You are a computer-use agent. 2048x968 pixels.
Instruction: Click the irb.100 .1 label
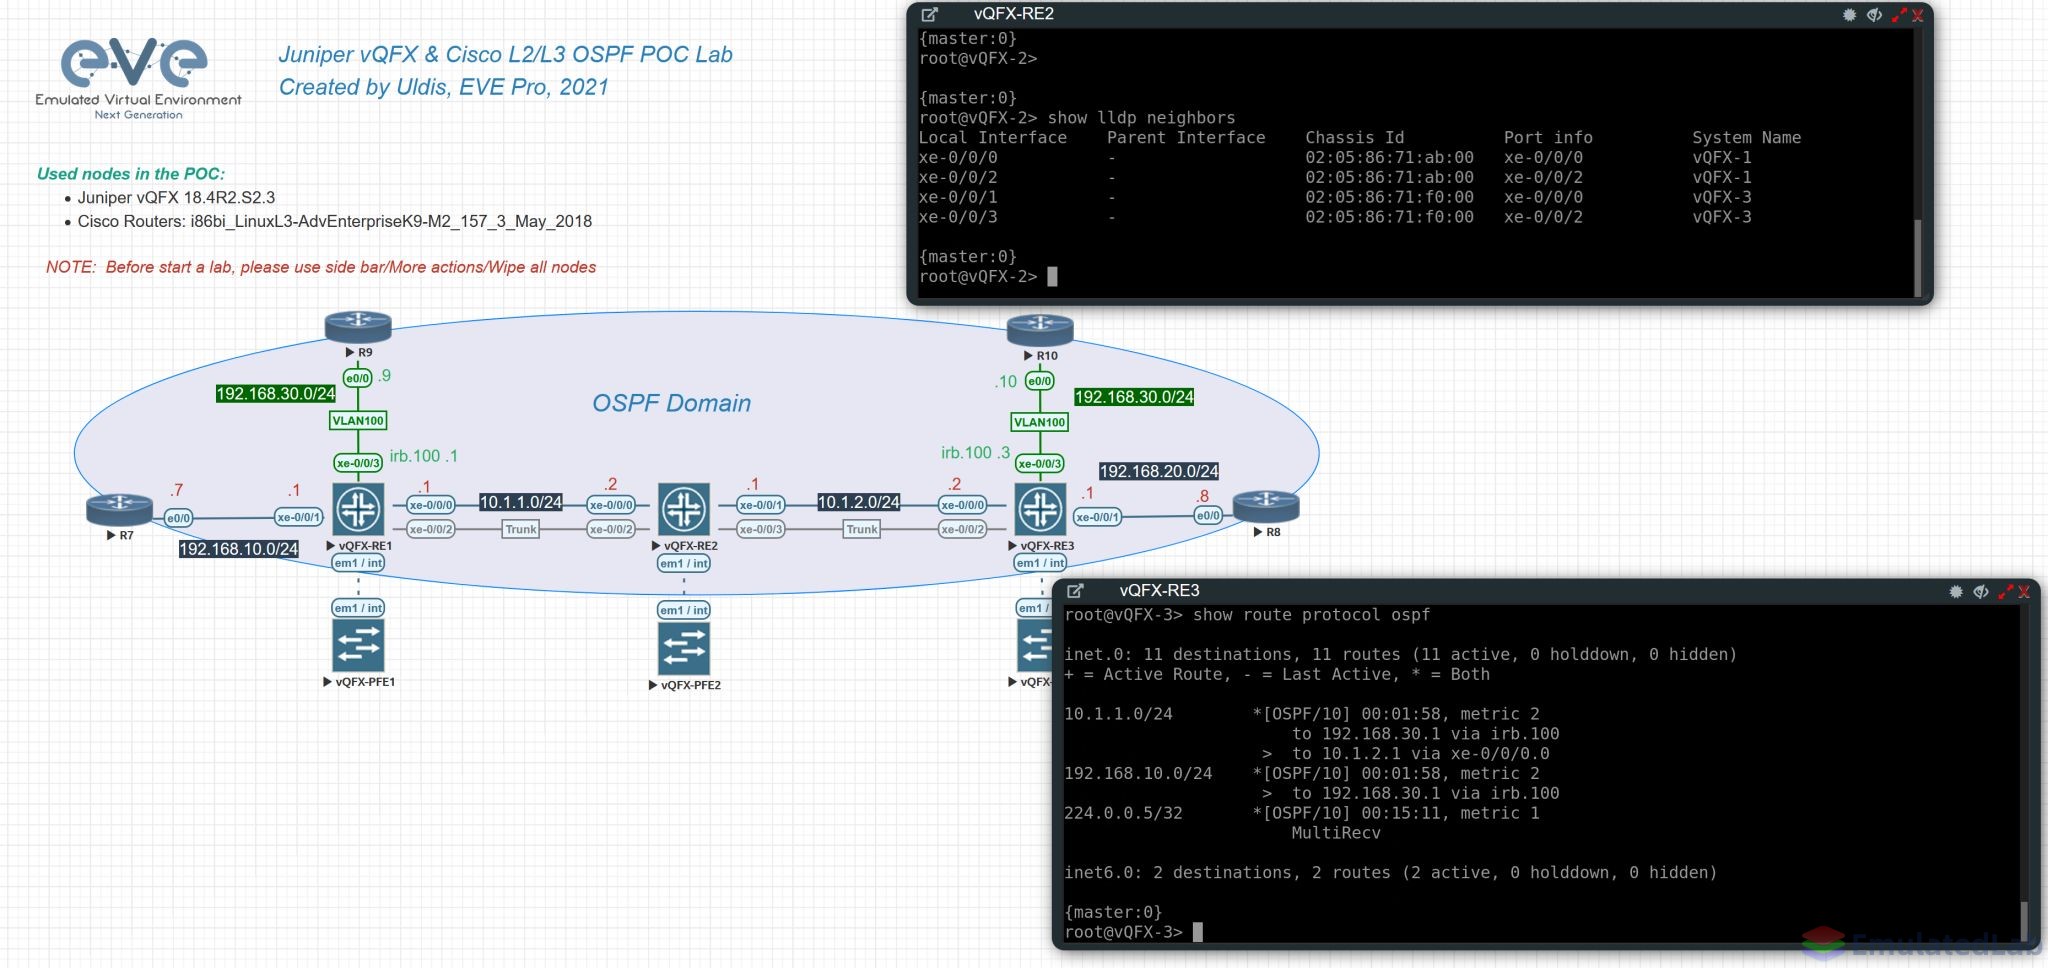(x=424, y=456)
